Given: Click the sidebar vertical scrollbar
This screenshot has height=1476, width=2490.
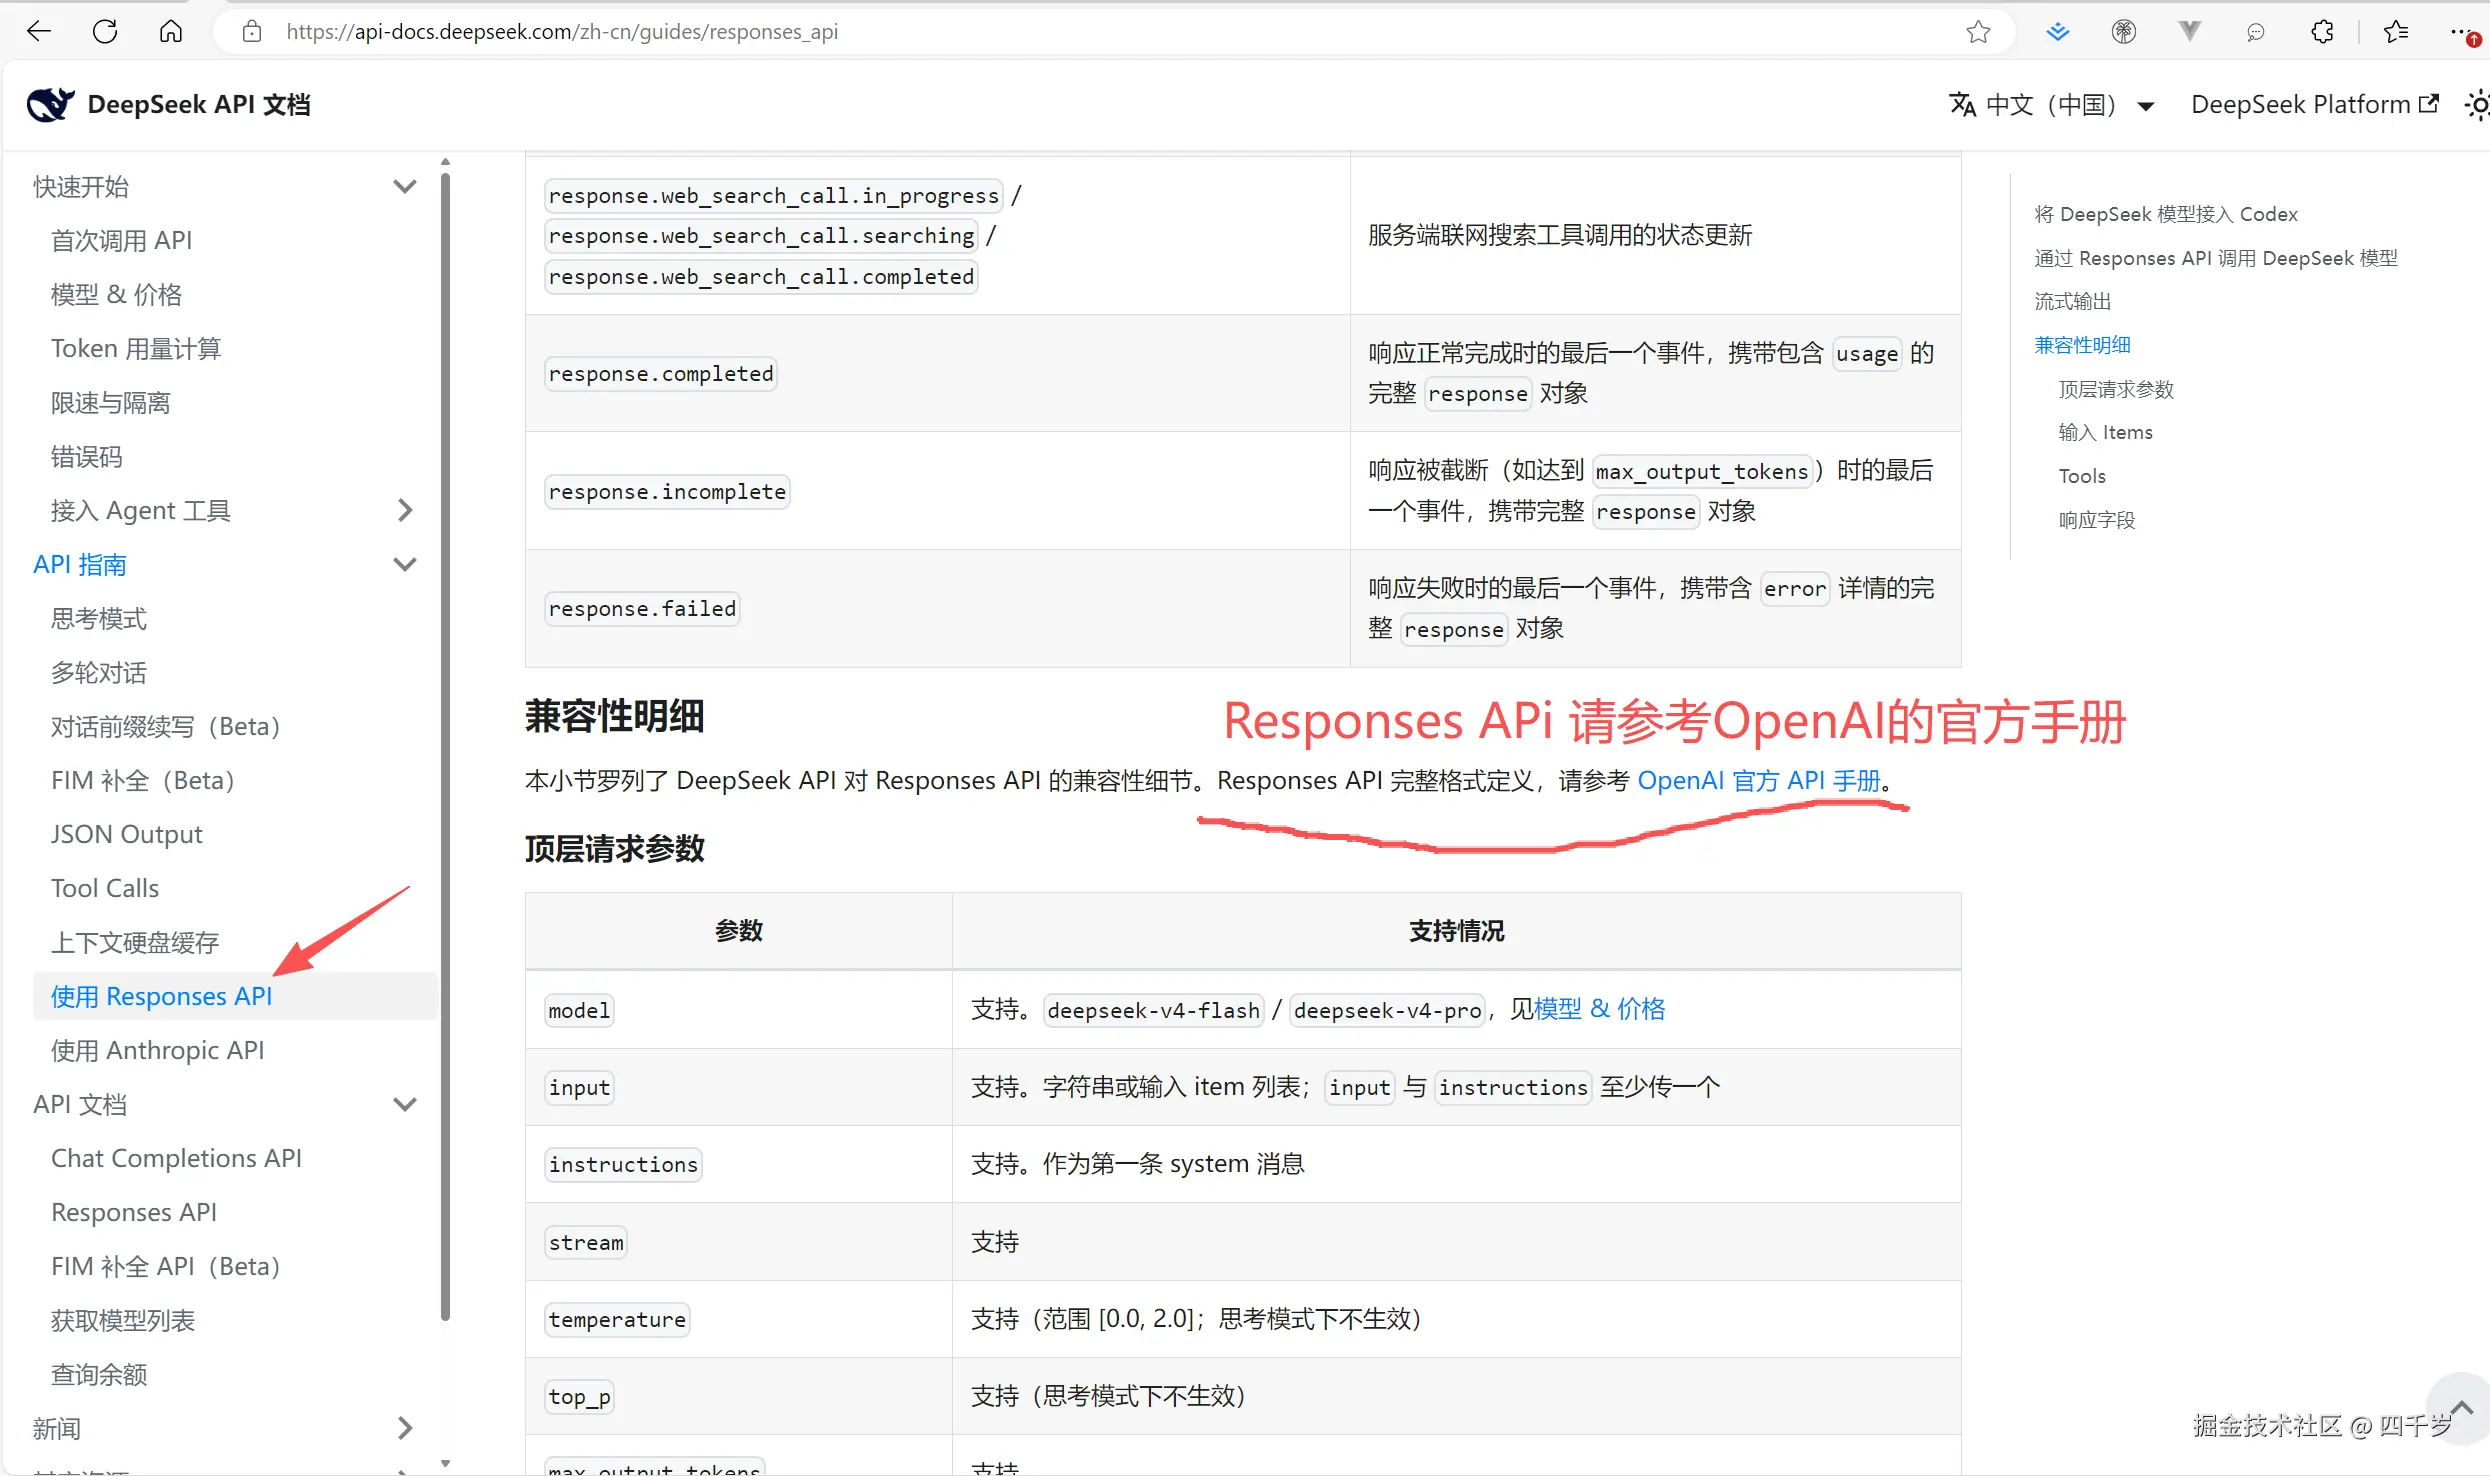Looking at the screenshot, I should (445, 745).
